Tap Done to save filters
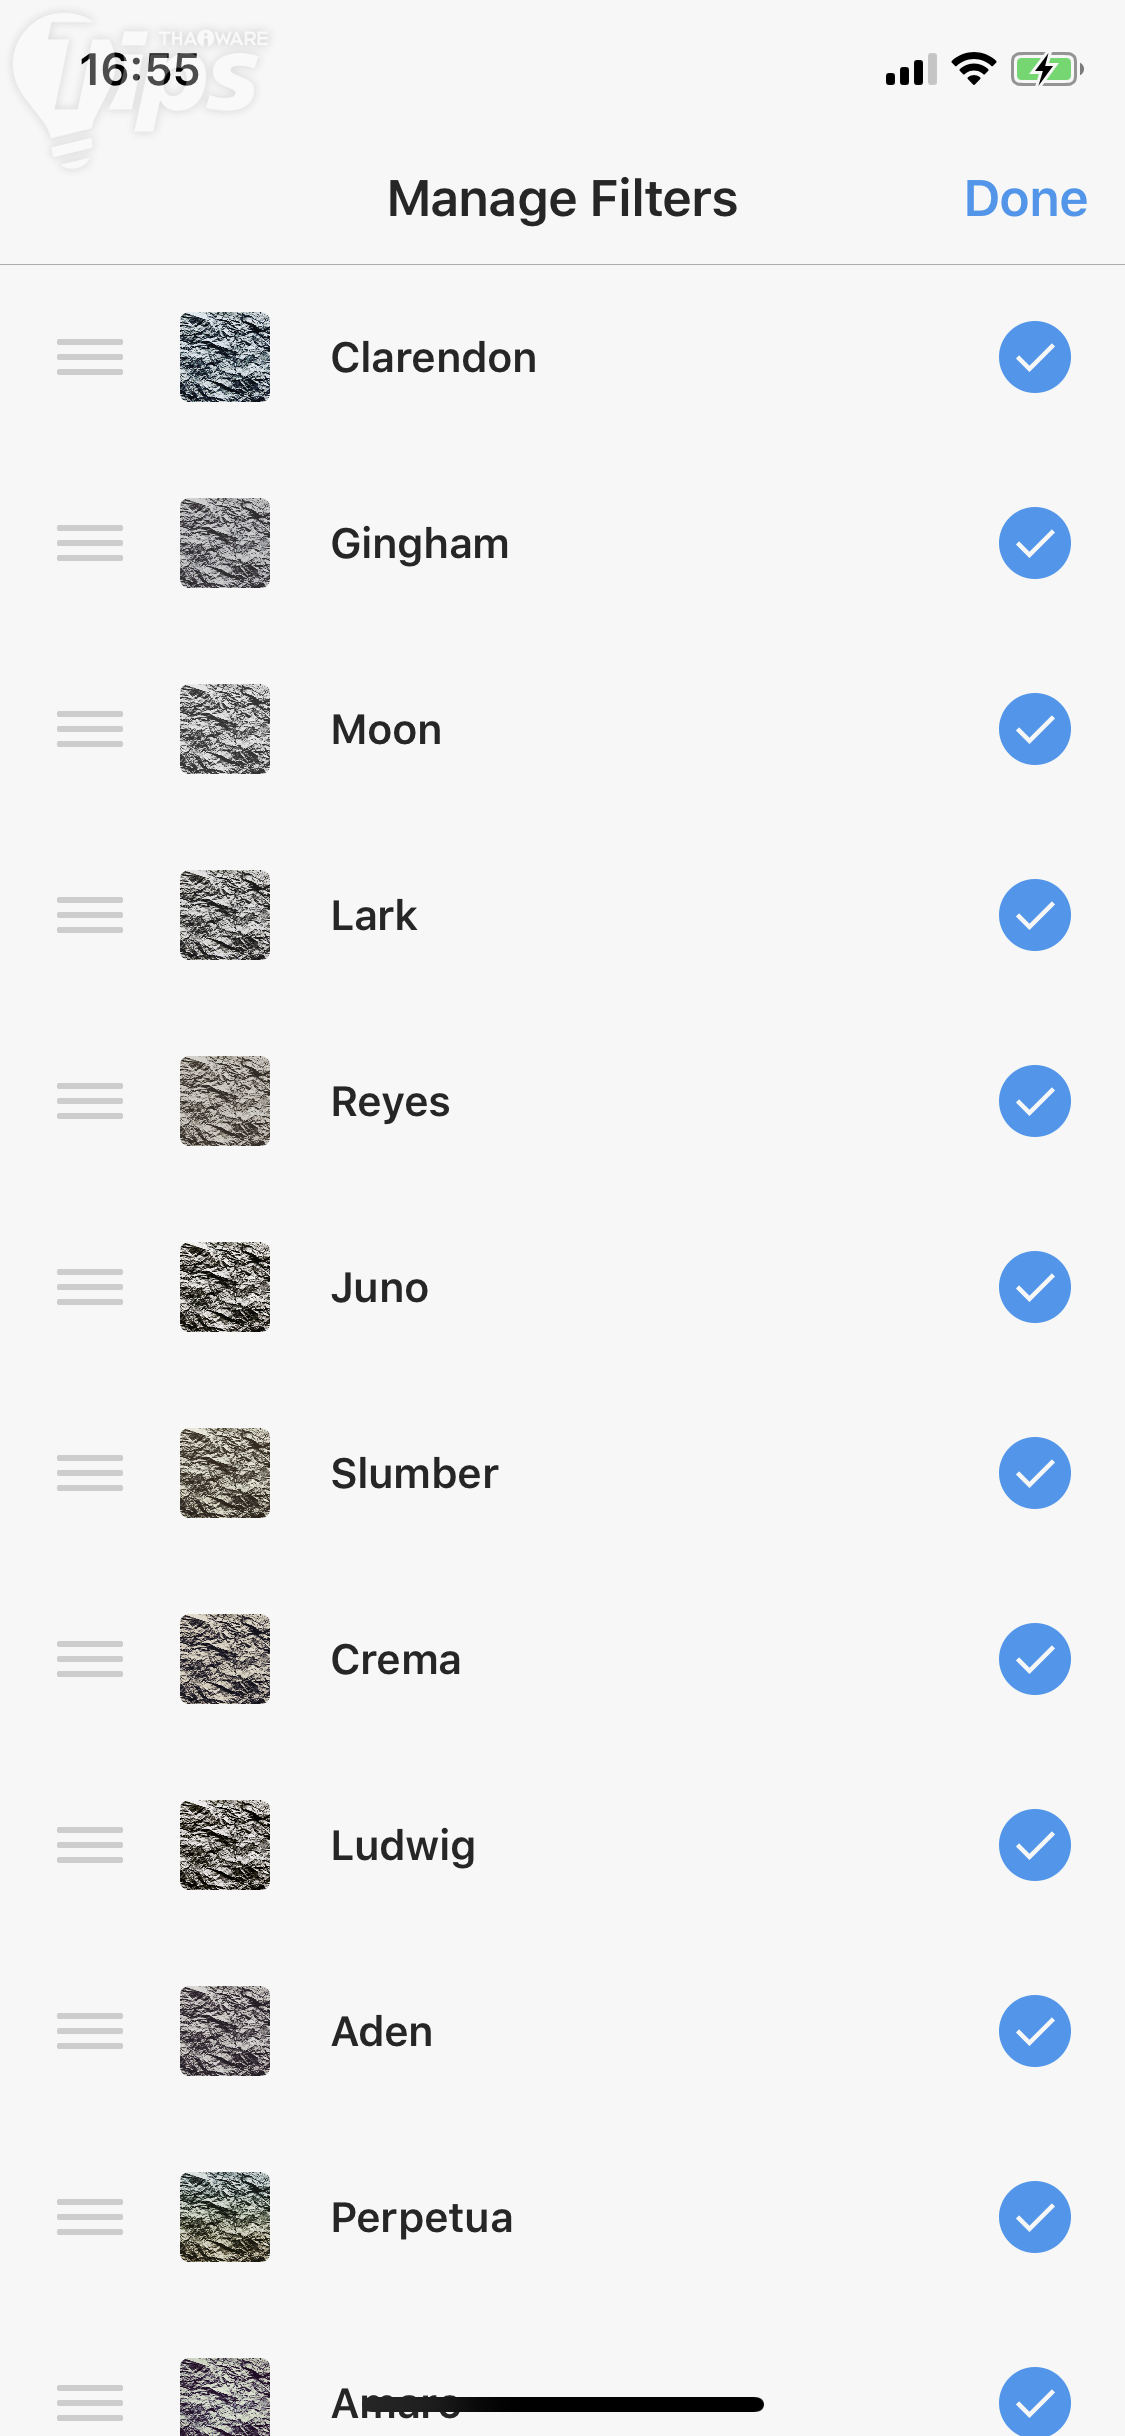 tap(1025, 198)
